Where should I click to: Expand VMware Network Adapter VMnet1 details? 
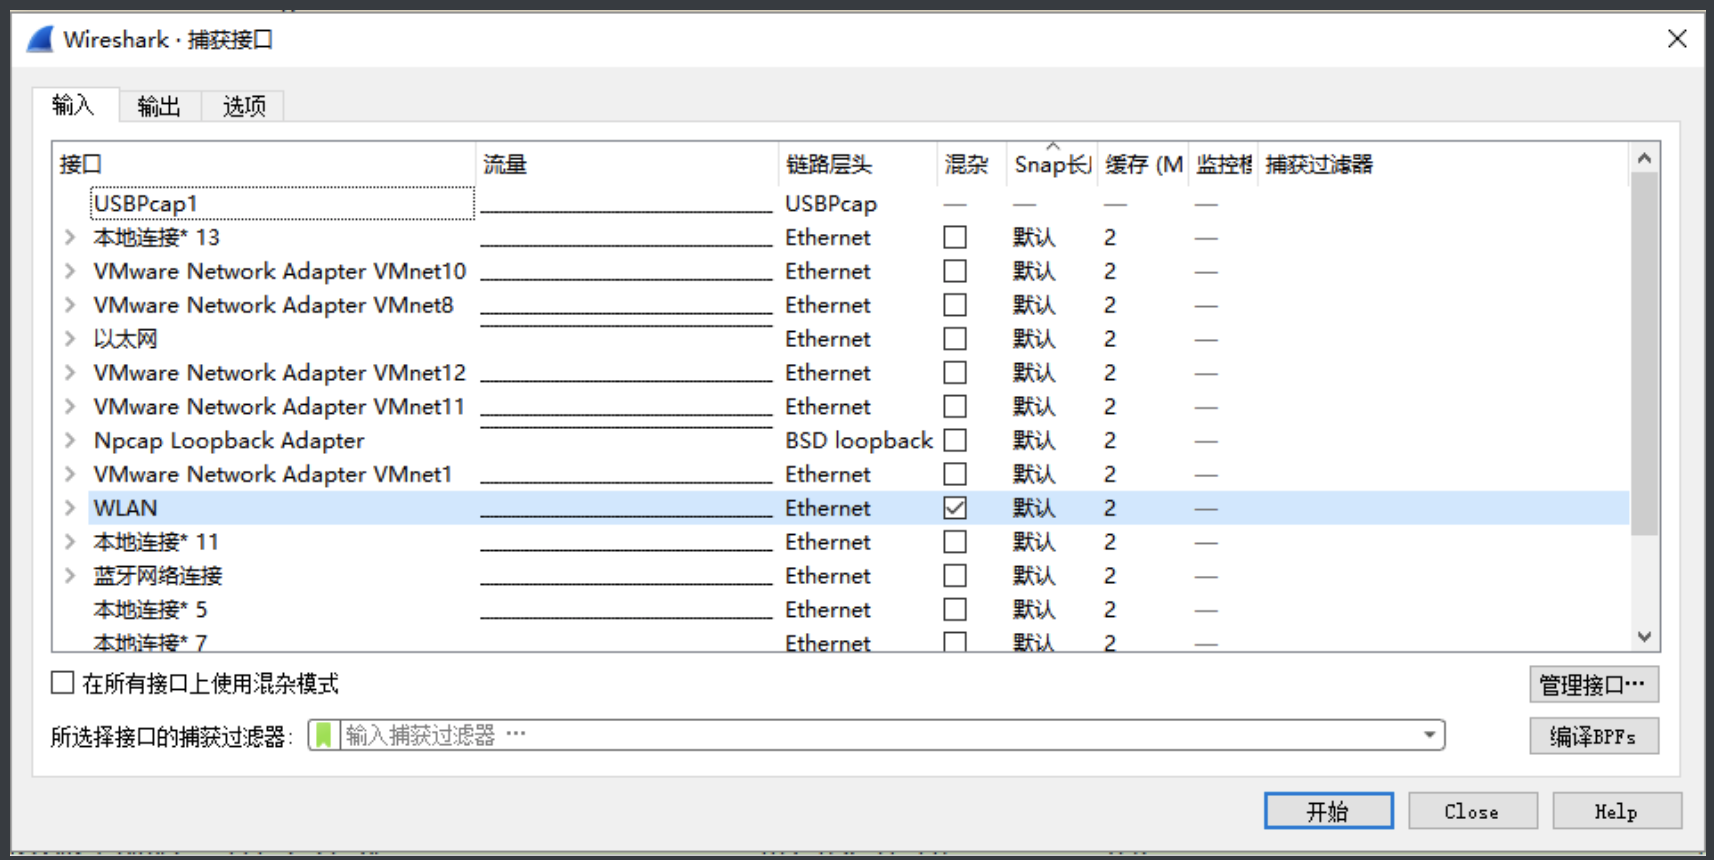pyautogui.click(x=70, y=474)
